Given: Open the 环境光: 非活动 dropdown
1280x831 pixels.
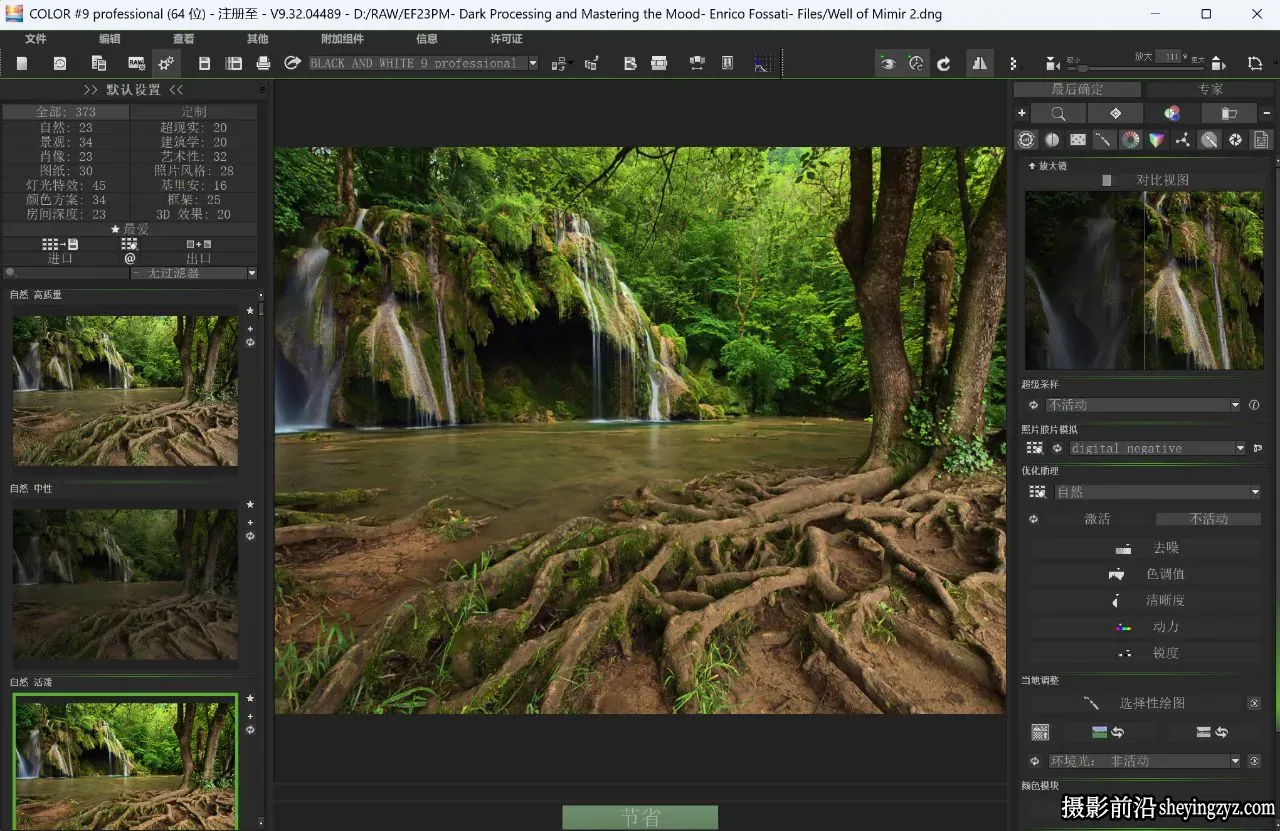Looking at the screenshot, I should pos(1144,761).
